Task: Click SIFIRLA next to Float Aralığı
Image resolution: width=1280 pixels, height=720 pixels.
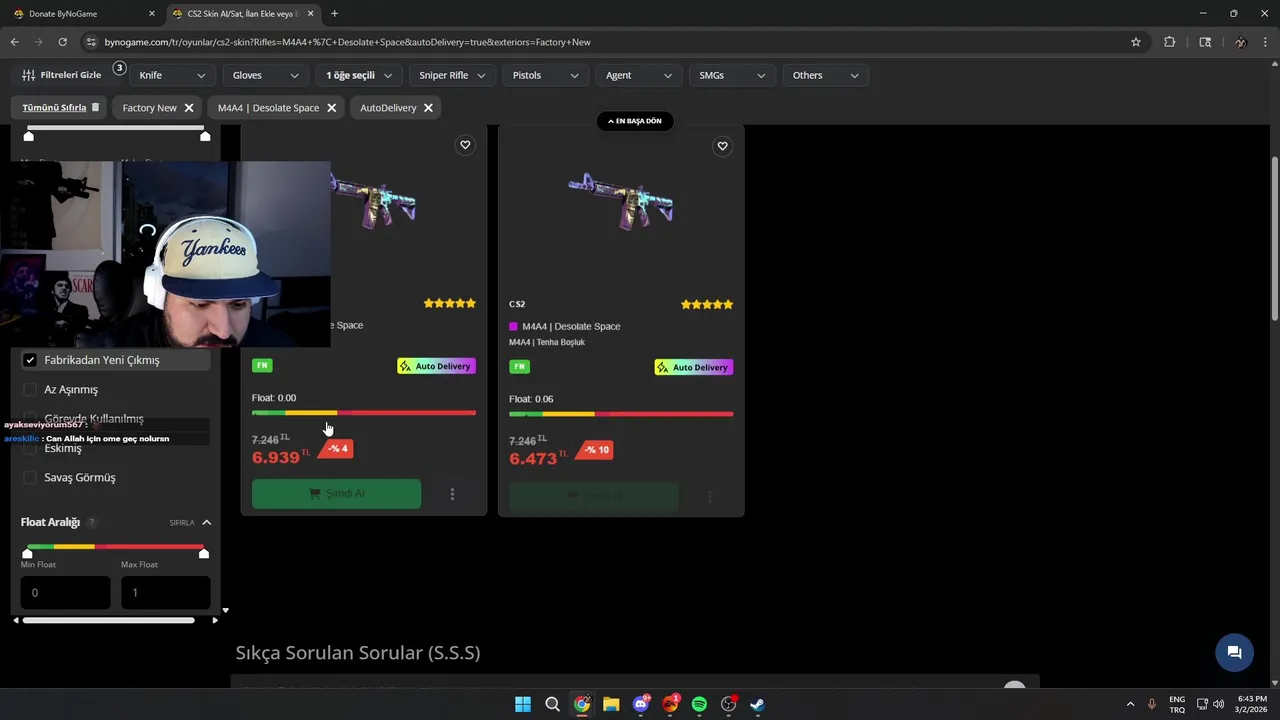Action: [181, 523]
